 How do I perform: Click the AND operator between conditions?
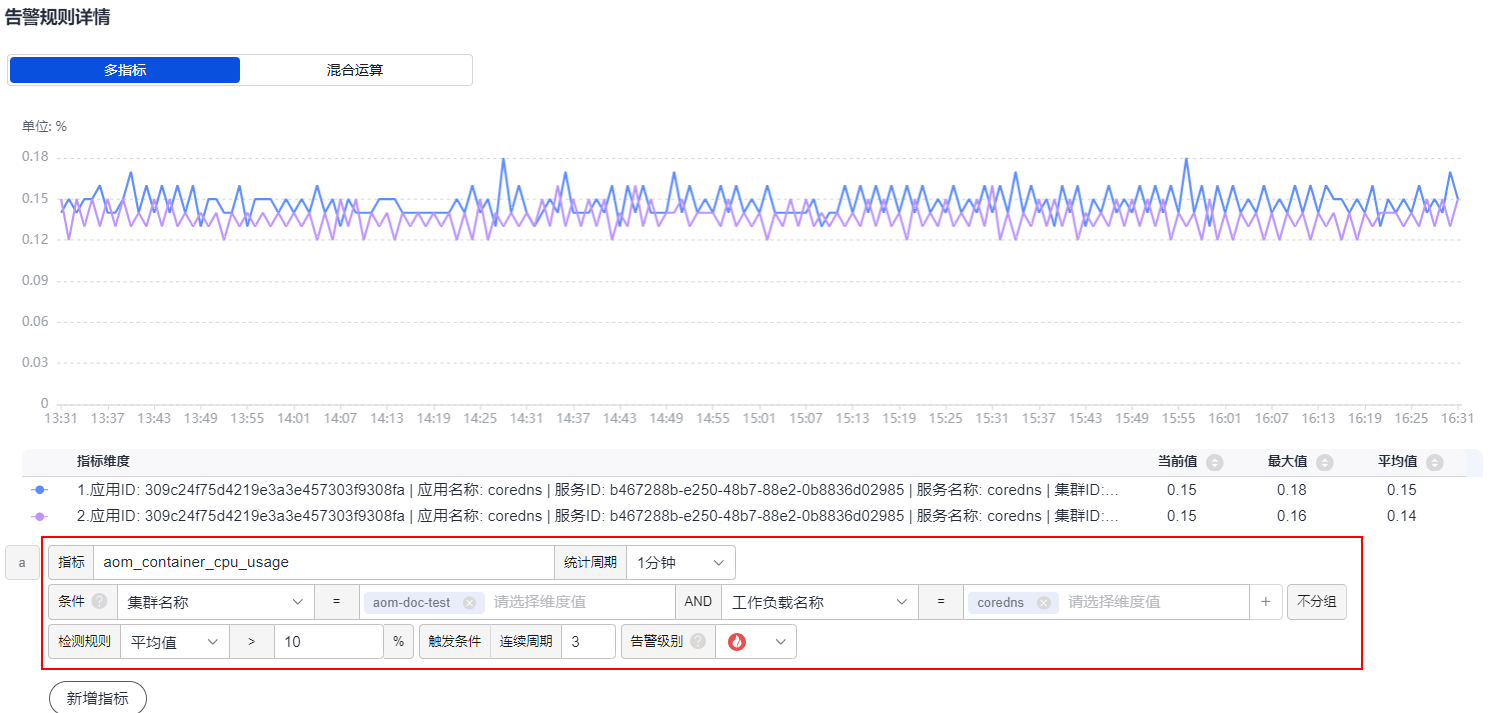pyautogui.click(x=698, y=602)
